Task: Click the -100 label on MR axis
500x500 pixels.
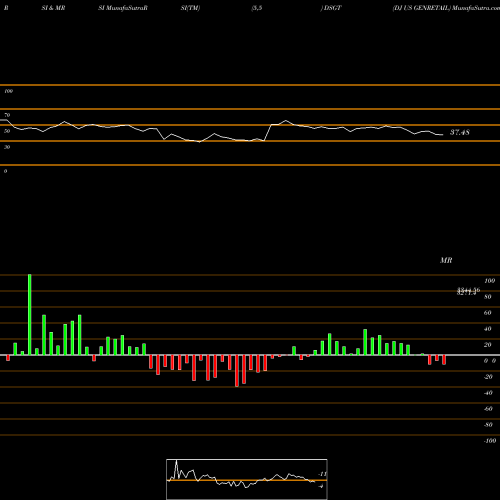Action: pos(490,441)
